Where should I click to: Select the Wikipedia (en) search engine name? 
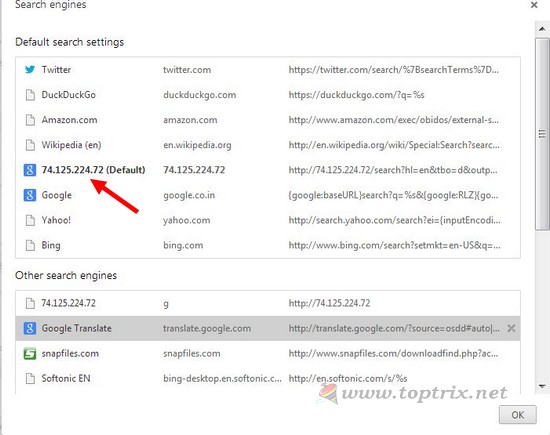71,145
